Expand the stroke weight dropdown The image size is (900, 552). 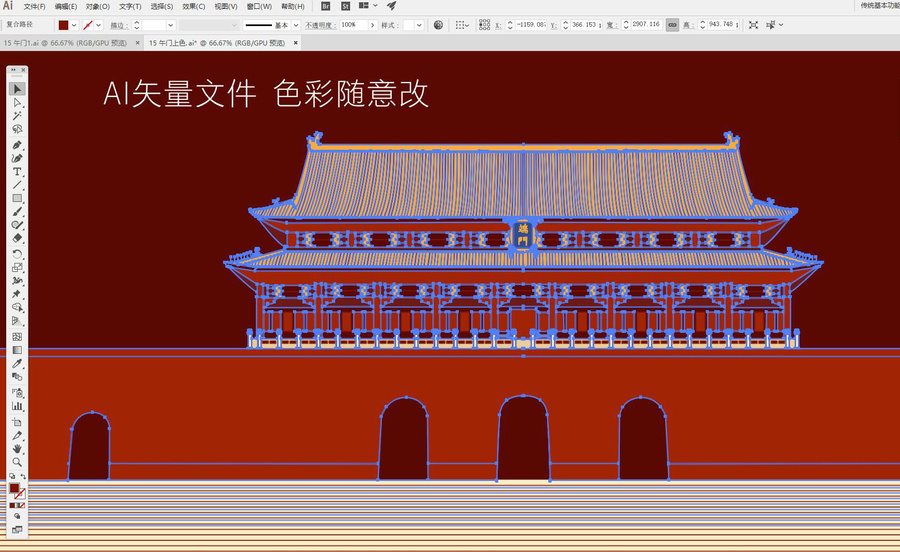[170, 25]
